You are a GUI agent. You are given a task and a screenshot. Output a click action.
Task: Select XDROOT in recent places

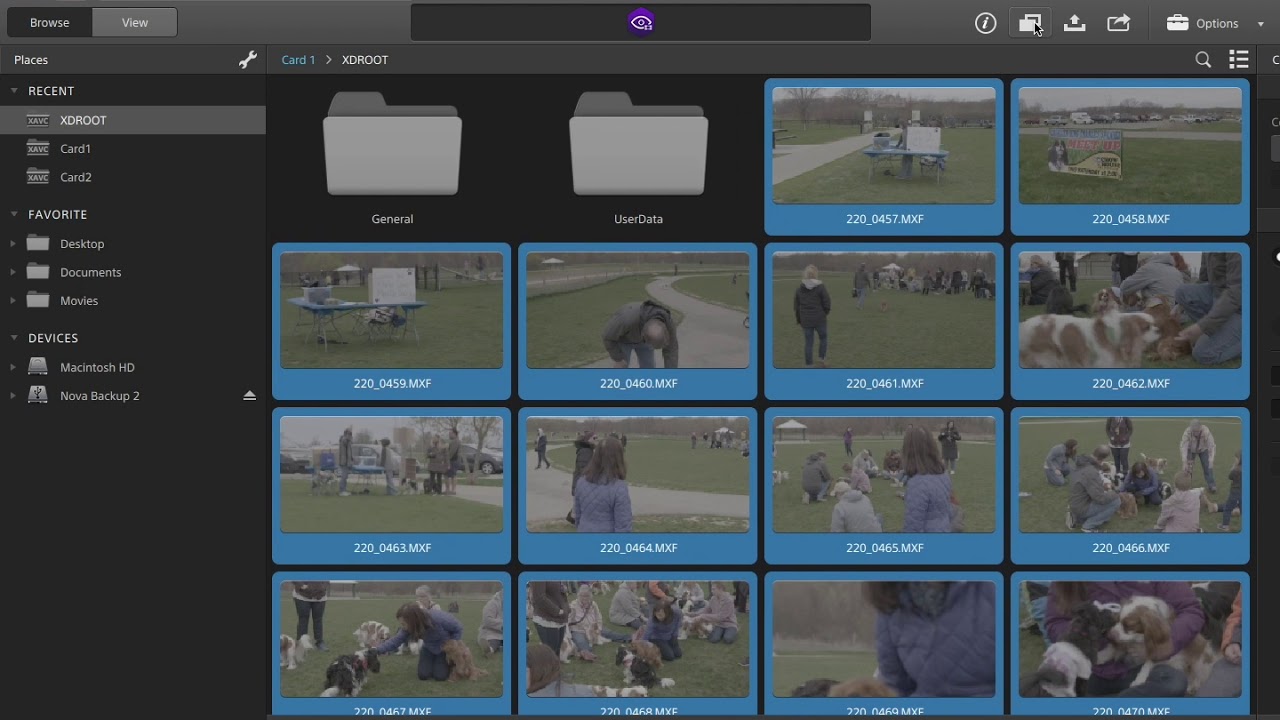[133, 120]
